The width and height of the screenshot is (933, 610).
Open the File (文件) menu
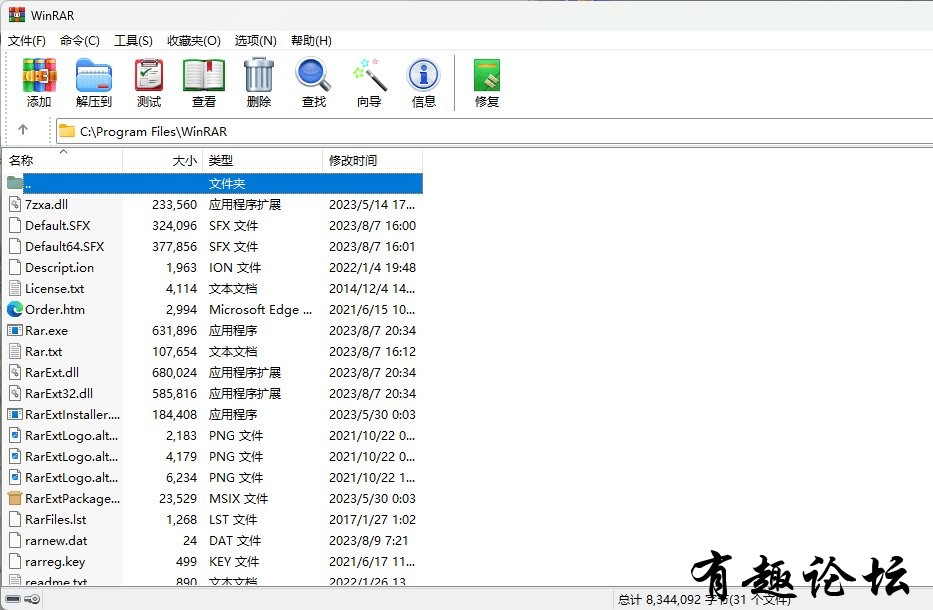(27, 40)
